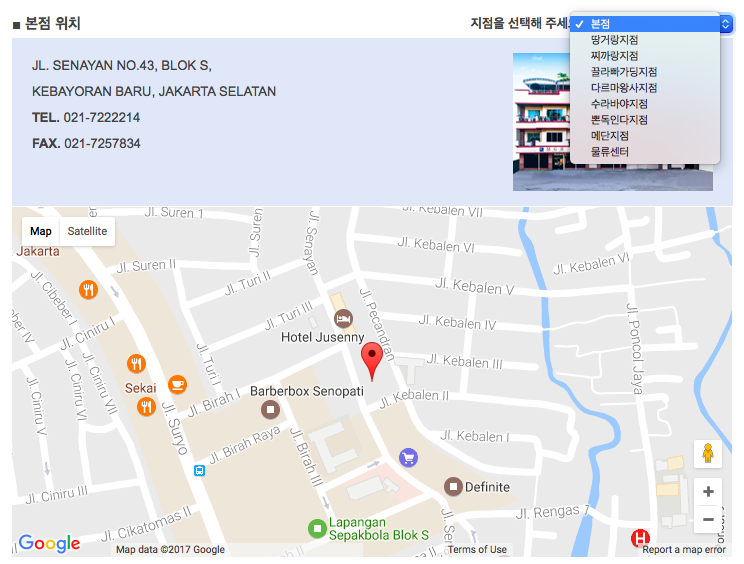Click the purple shopping cart icon

click(409, 458)
